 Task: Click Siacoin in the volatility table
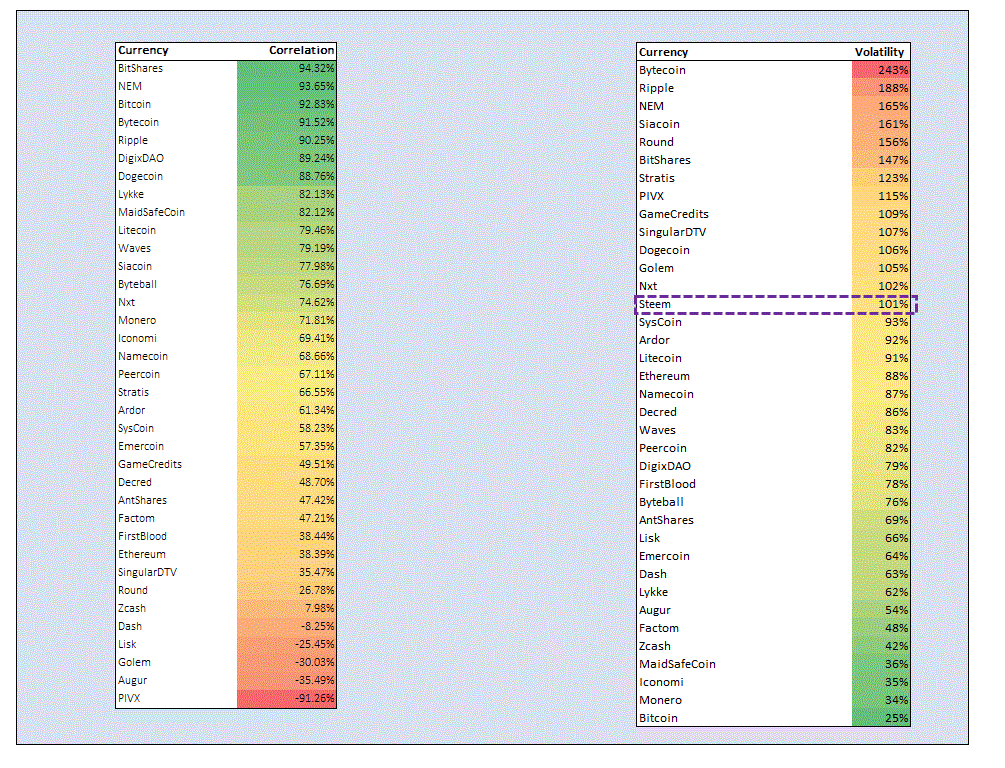660,124
